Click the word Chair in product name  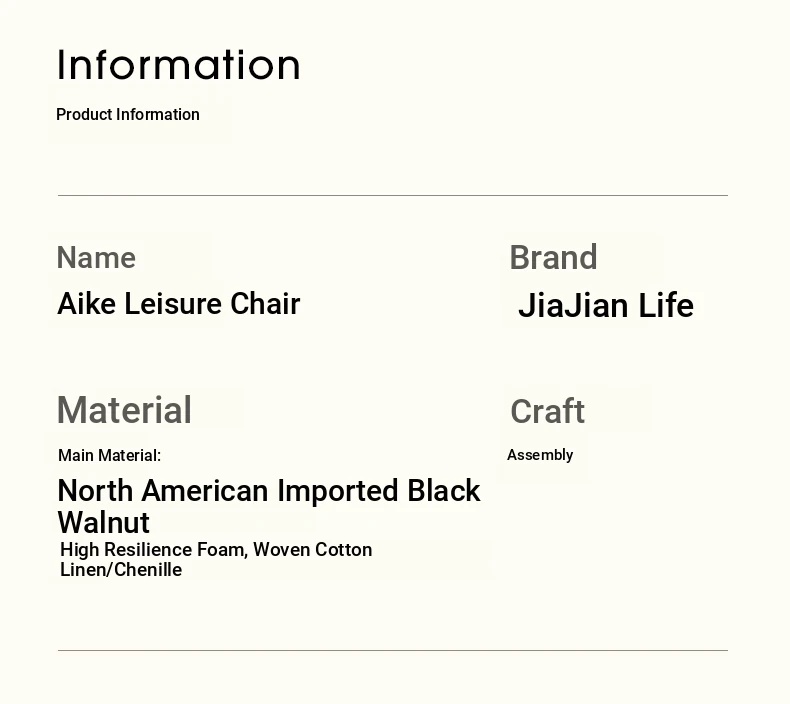pos(266,303)
